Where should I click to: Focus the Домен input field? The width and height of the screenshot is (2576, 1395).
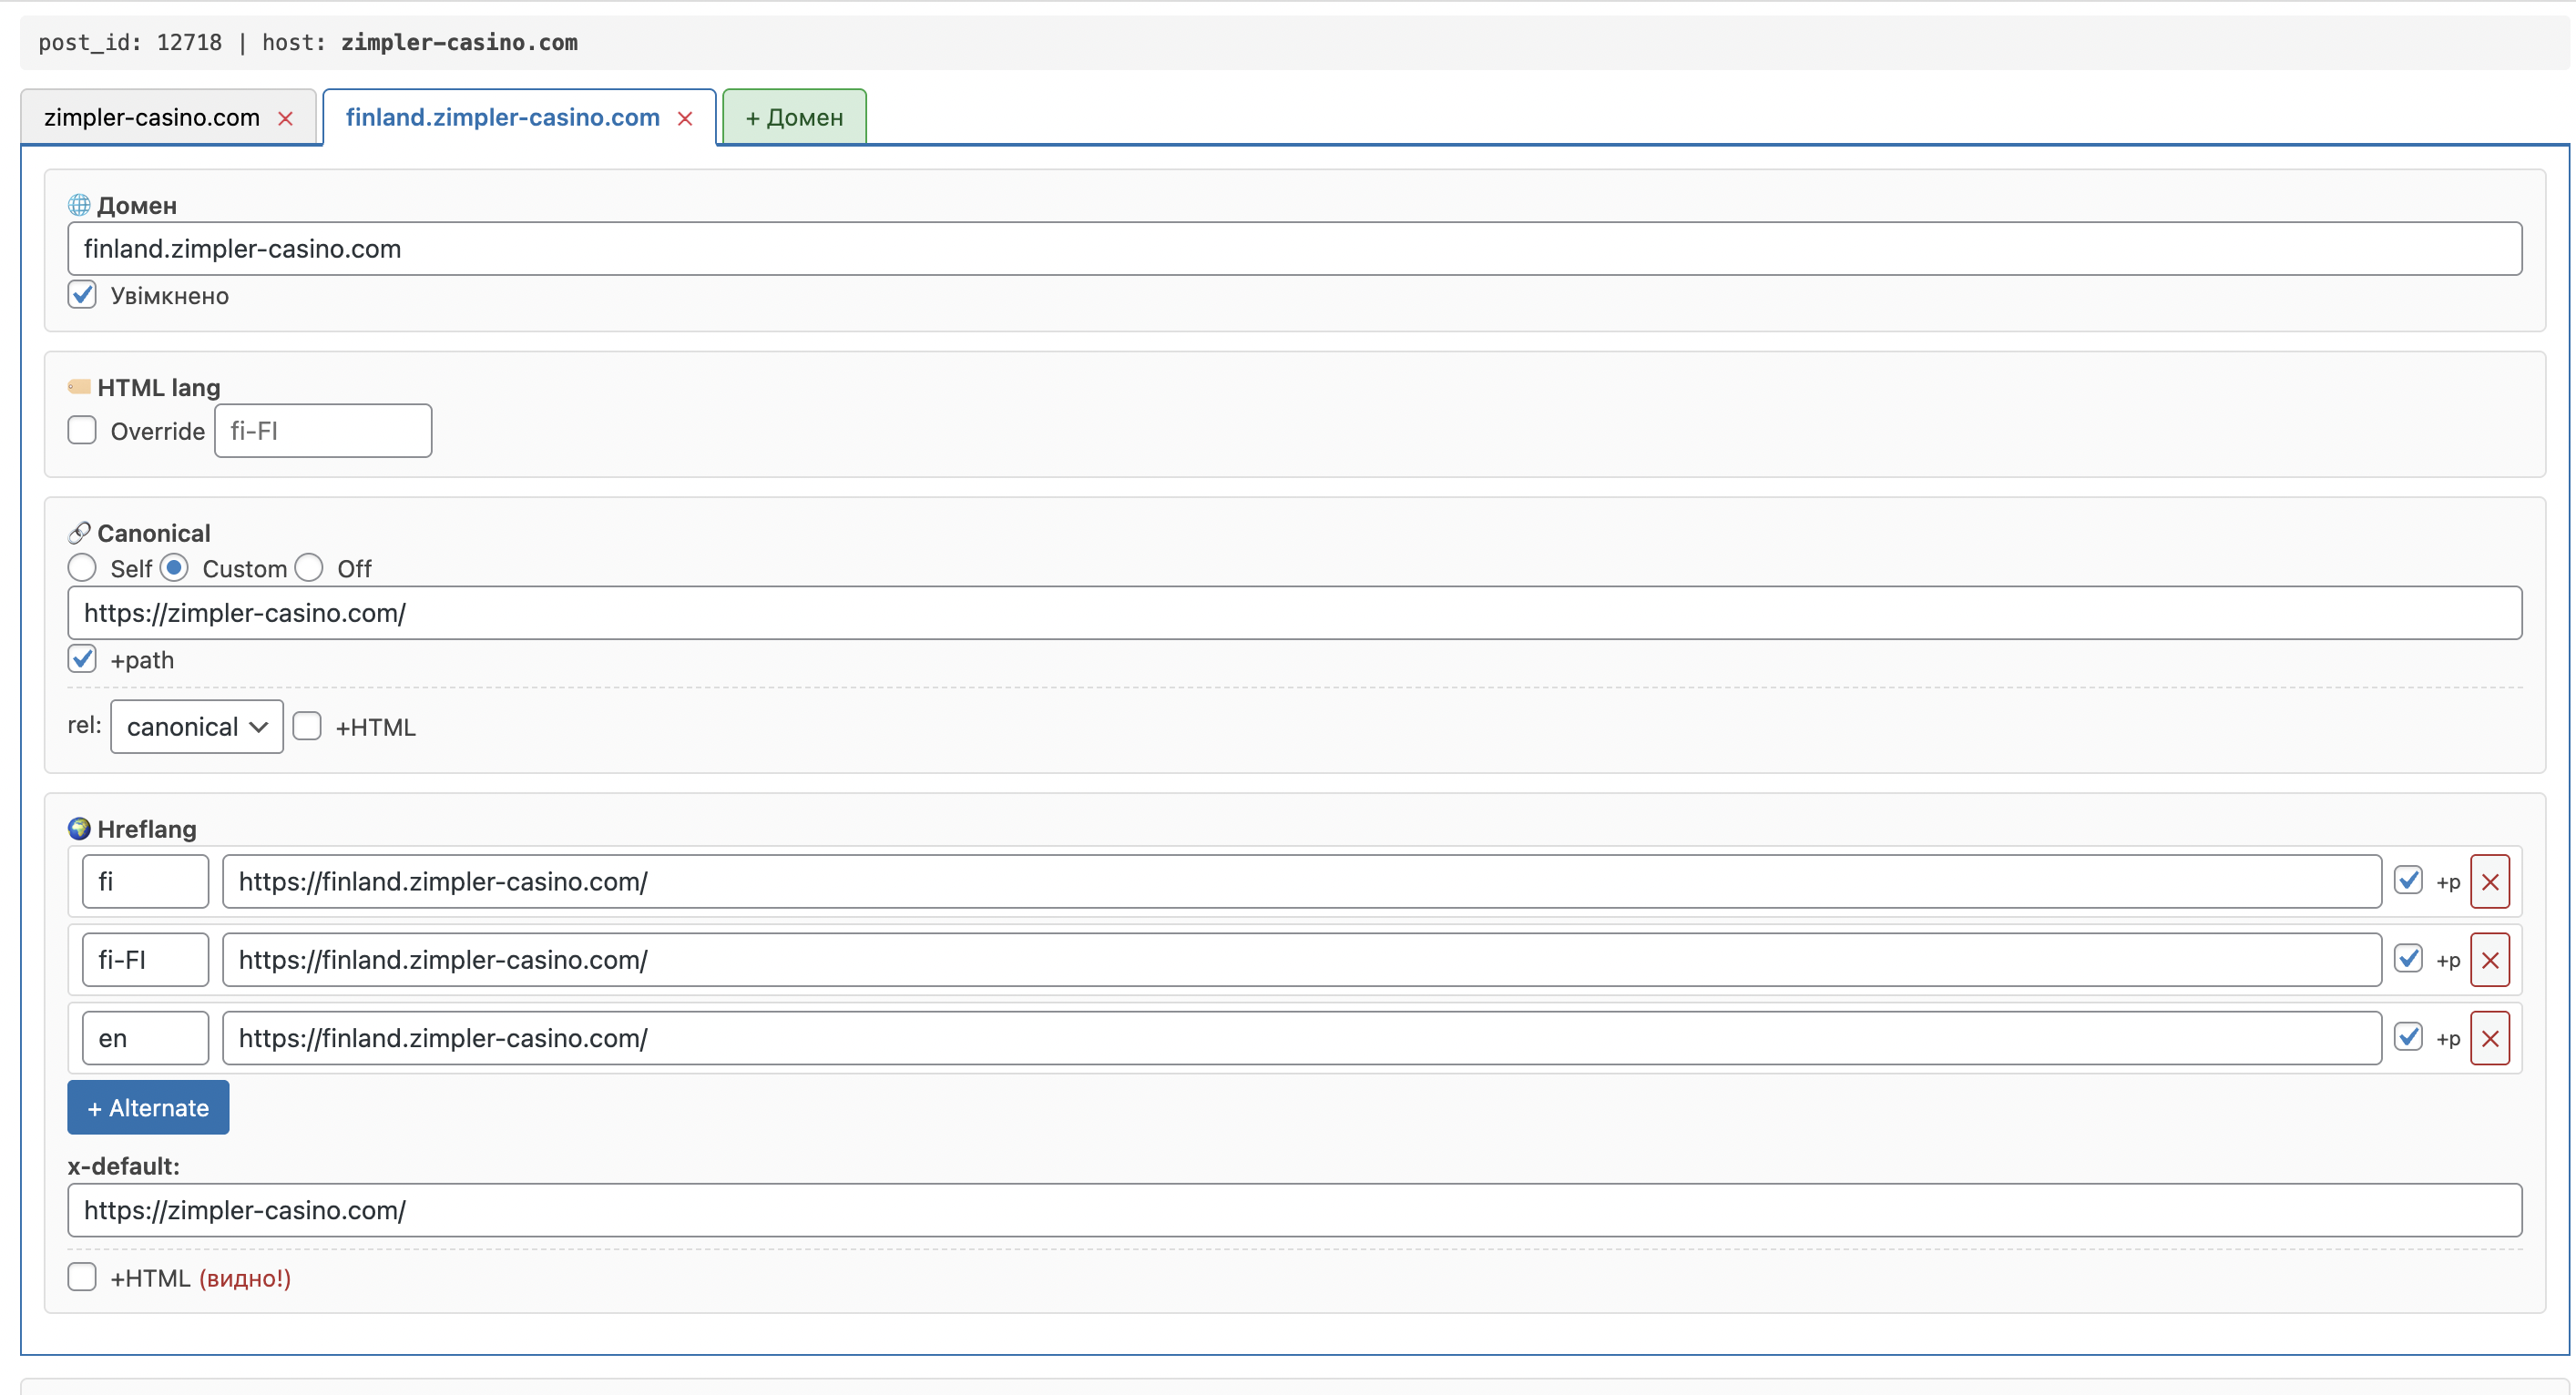pos(1295,249)
